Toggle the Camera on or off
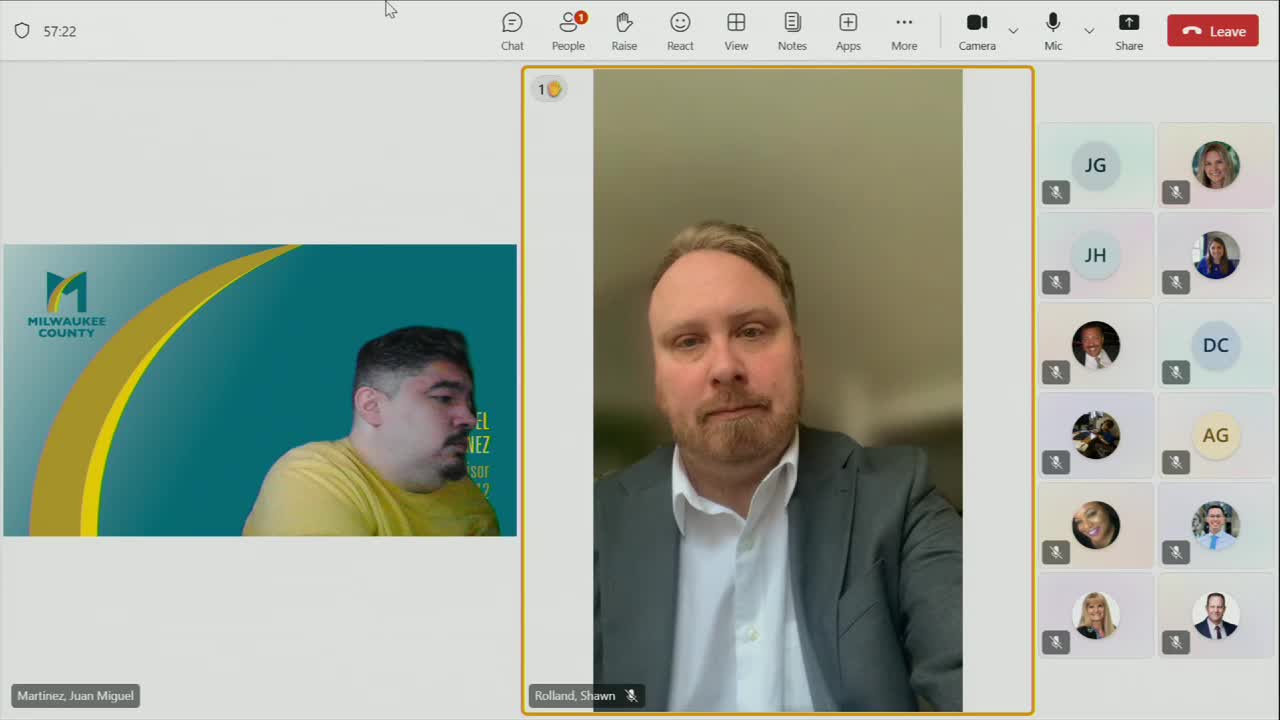The image size is (1280, 720). coord(977,31)
